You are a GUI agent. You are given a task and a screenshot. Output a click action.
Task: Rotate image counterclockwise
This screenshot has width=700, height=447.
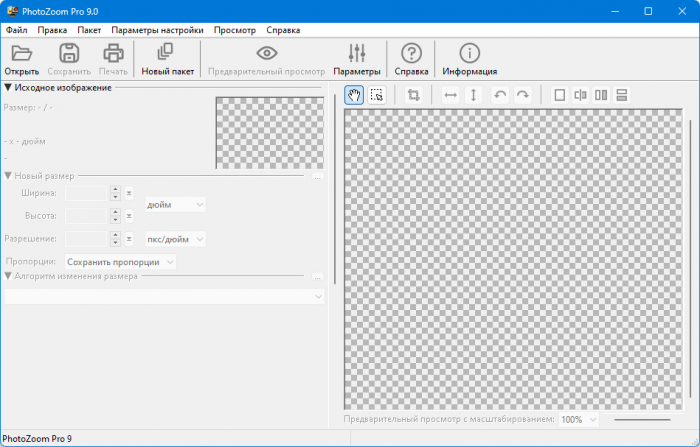(500, 95)
